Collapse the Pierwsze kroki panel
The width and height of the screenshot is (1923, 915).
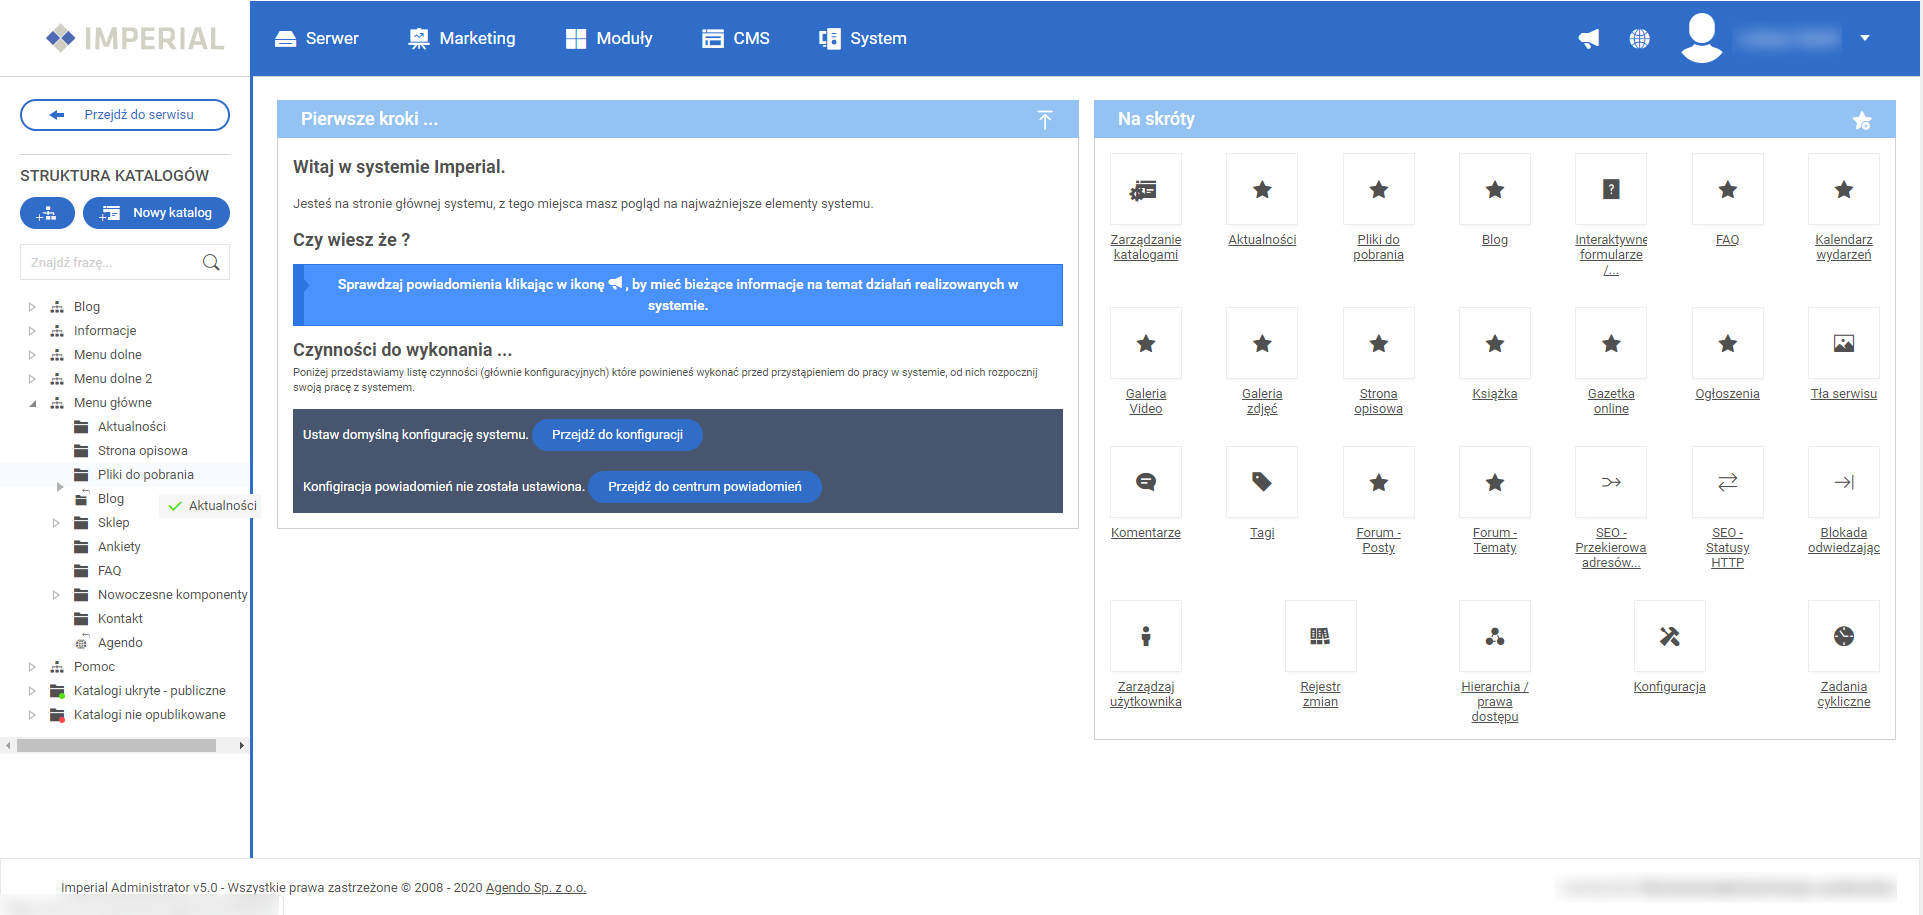1045,120
